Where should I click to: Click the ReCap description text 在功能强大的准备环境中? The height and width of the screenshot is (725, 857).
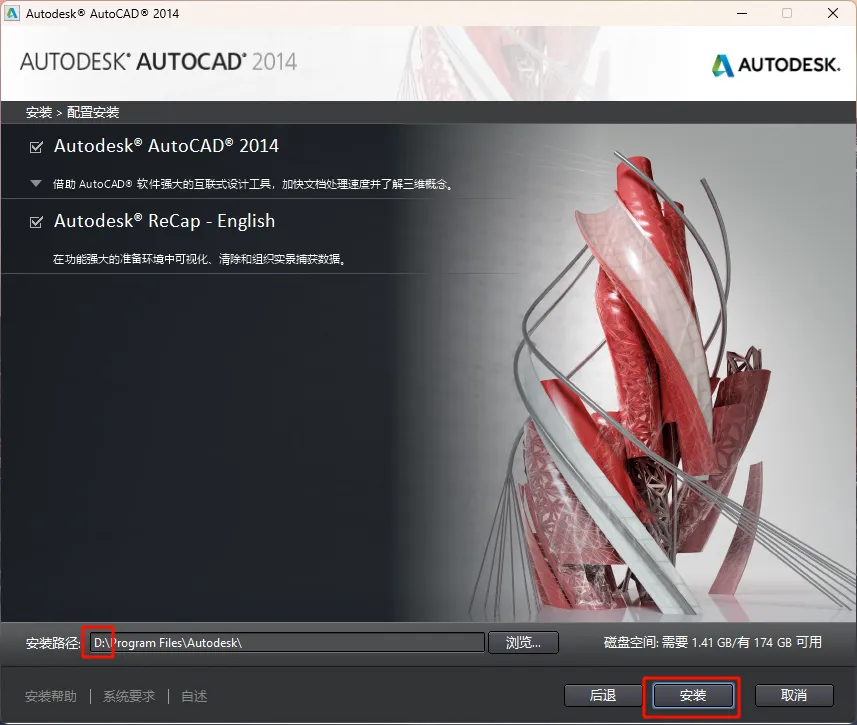point(199,259)
